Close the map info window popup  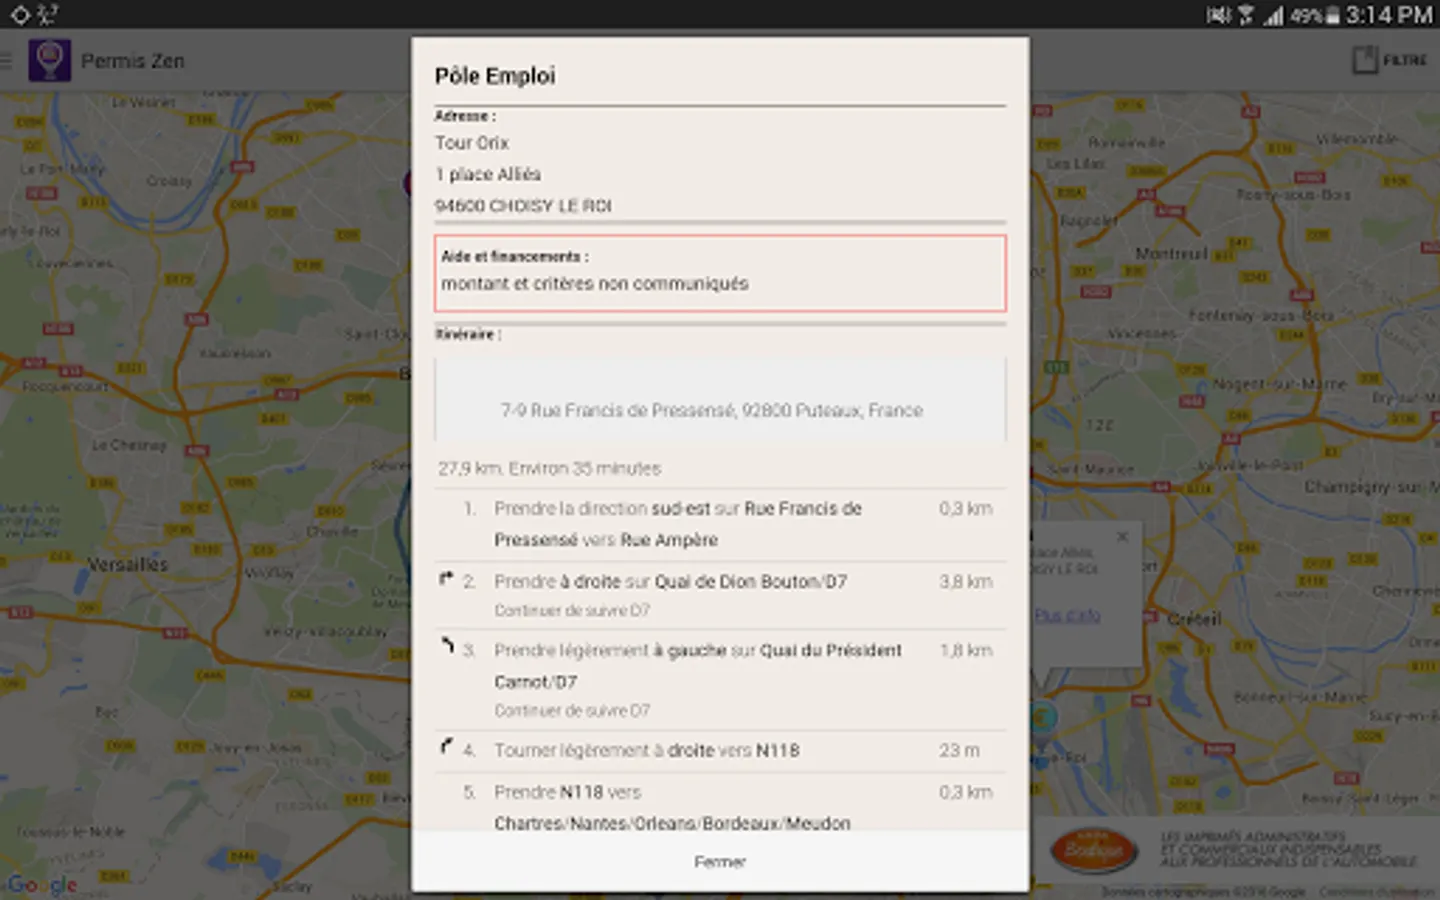[1122, 537]
